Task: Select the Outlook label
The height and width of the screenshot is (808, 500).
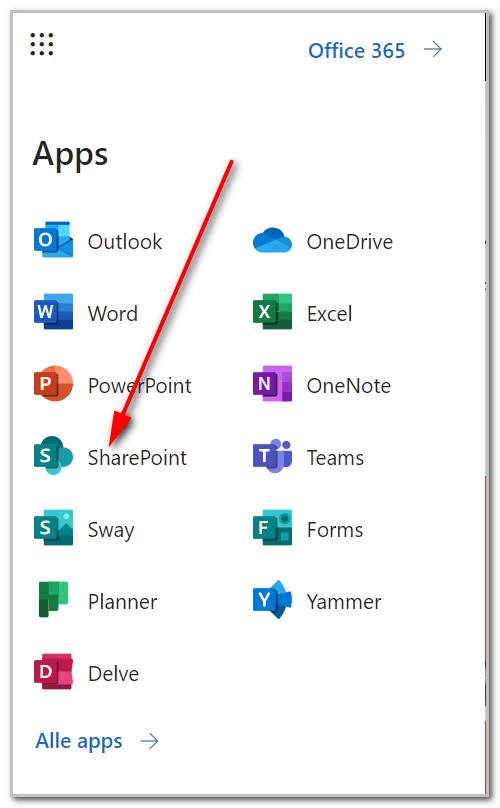Action: 125,242
